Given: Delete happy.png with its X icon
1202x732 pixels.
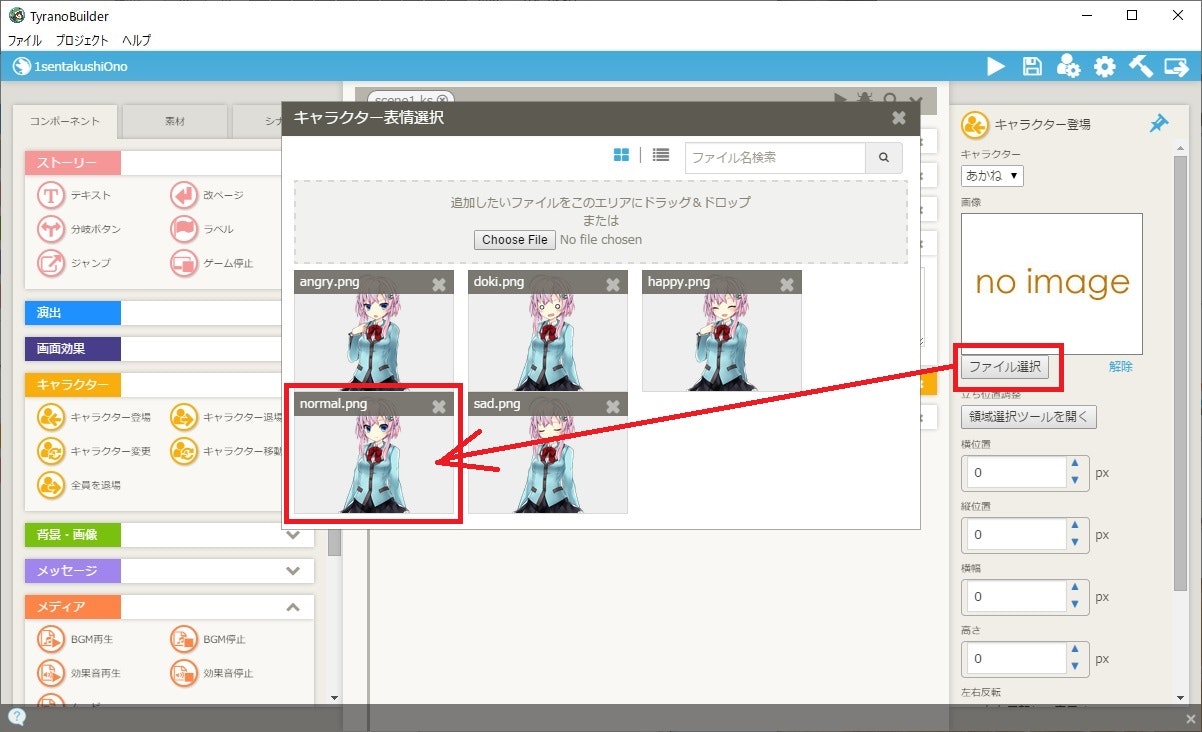Looking at the screenshot, I should pos(787,284).
